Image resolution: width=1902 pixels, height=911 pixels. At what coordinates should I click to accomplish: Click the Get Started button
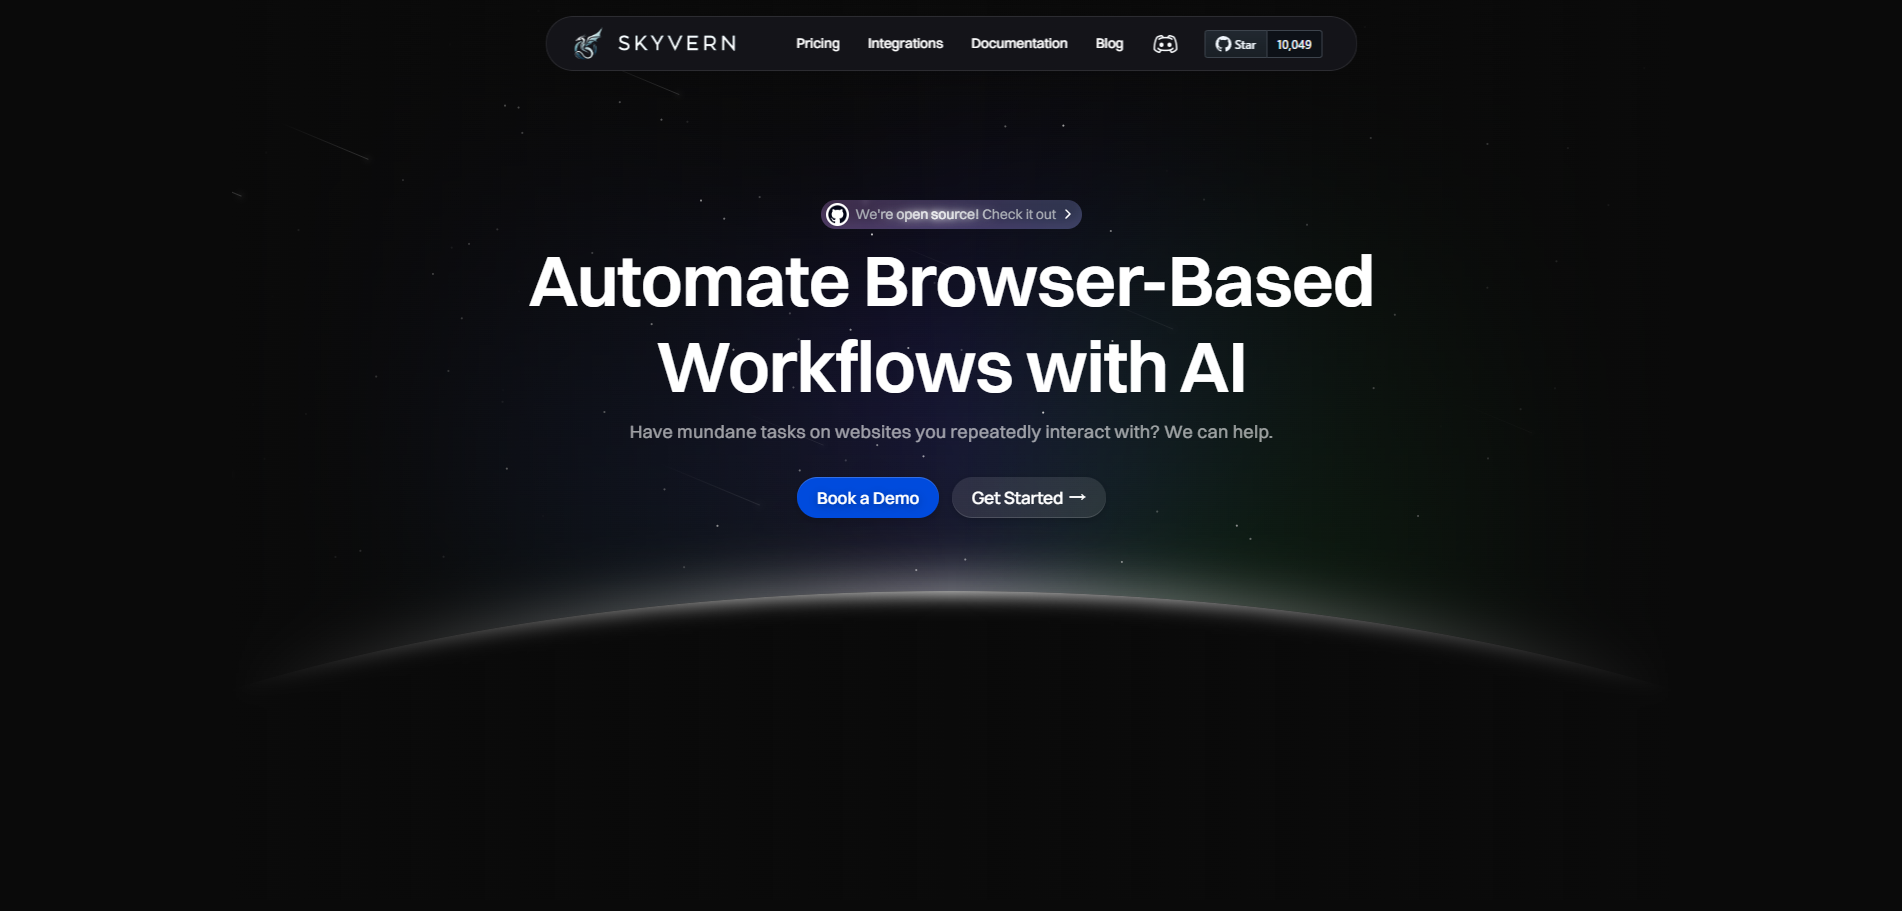pos(1028,498)
